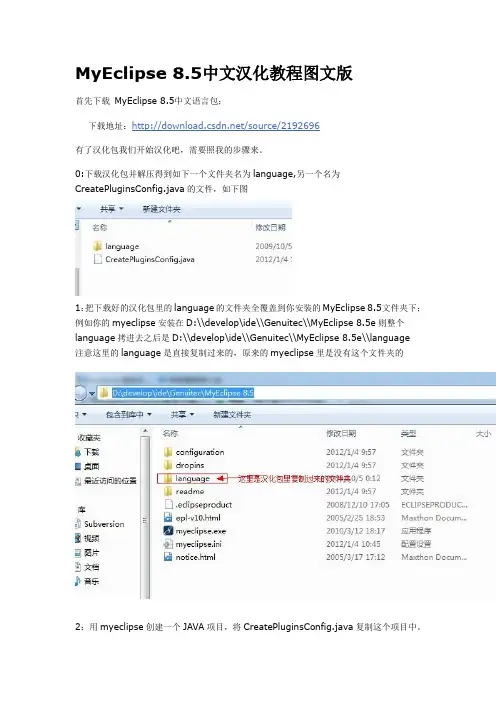Click the D:\develop\ide\Genuitec\MyEclipse 8.5 address field
The width and height of the screenshot is (496, 702).
(183, 393)
